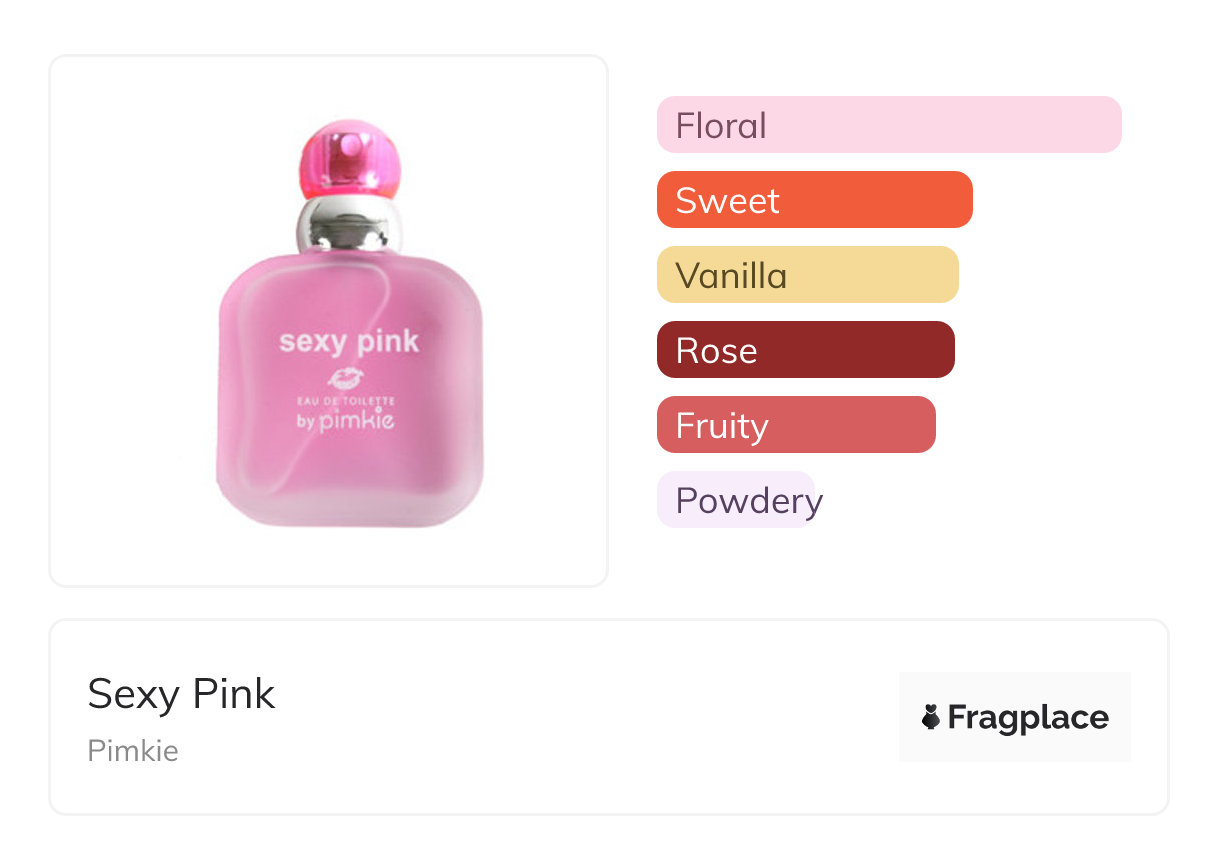Select the Floral accord bar
This screenshot has height=864, width=1218.
tap(888, 125)
